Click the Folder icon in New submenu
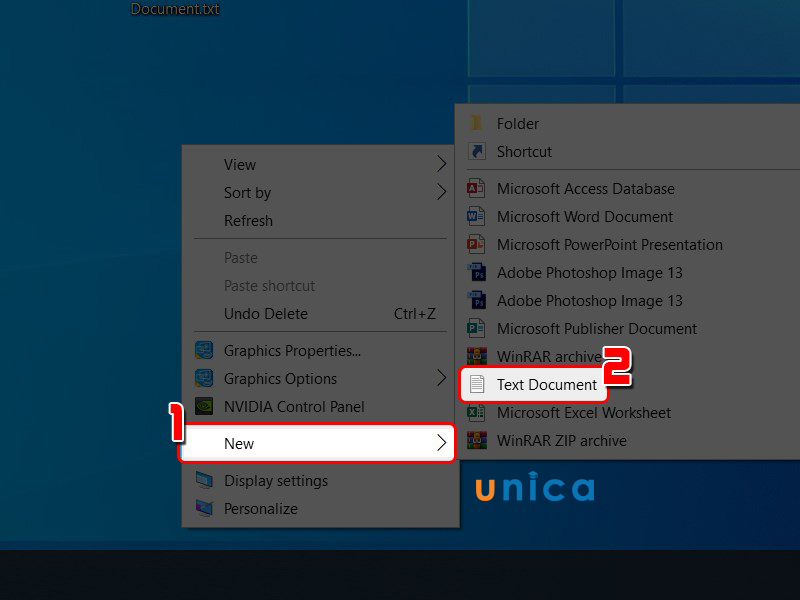Viewport: 800px width, 600px height. tap(476, 123)
